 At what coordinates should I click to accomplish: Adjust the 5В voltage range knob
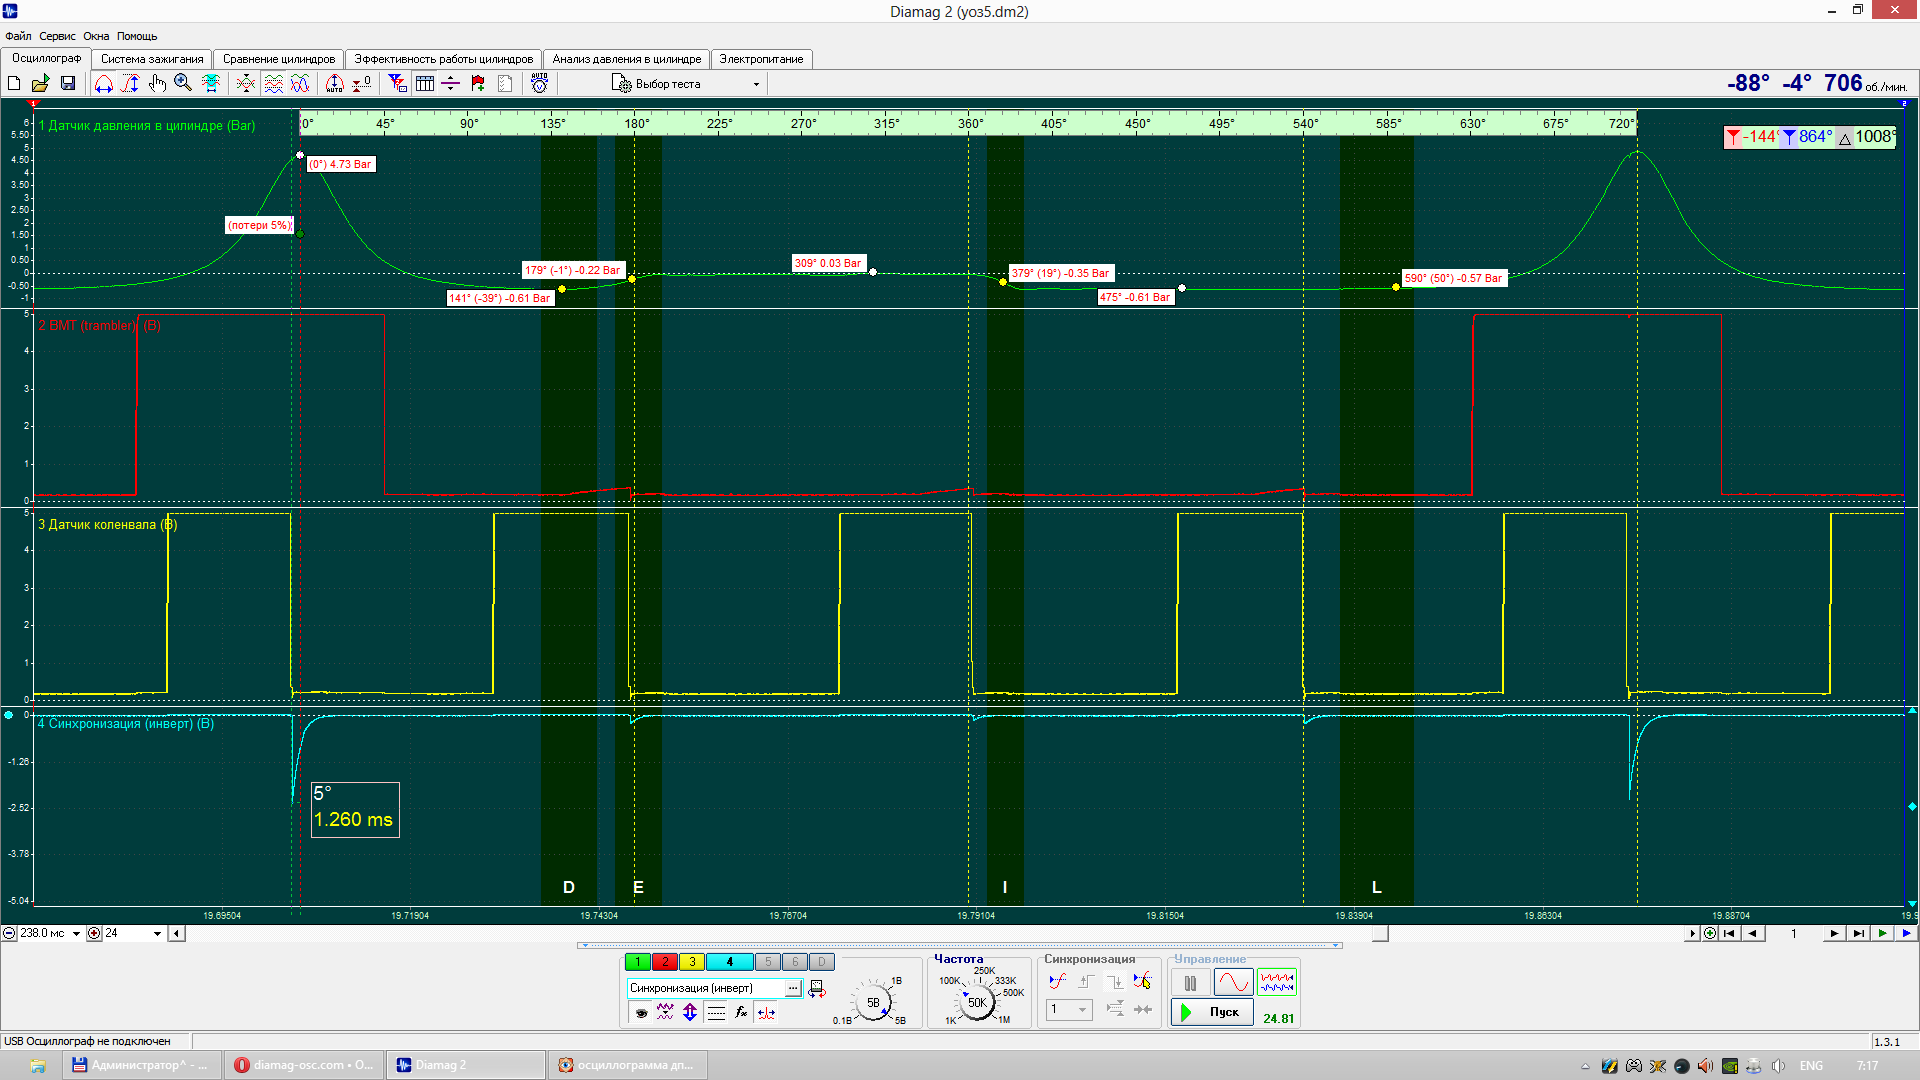873,1003
